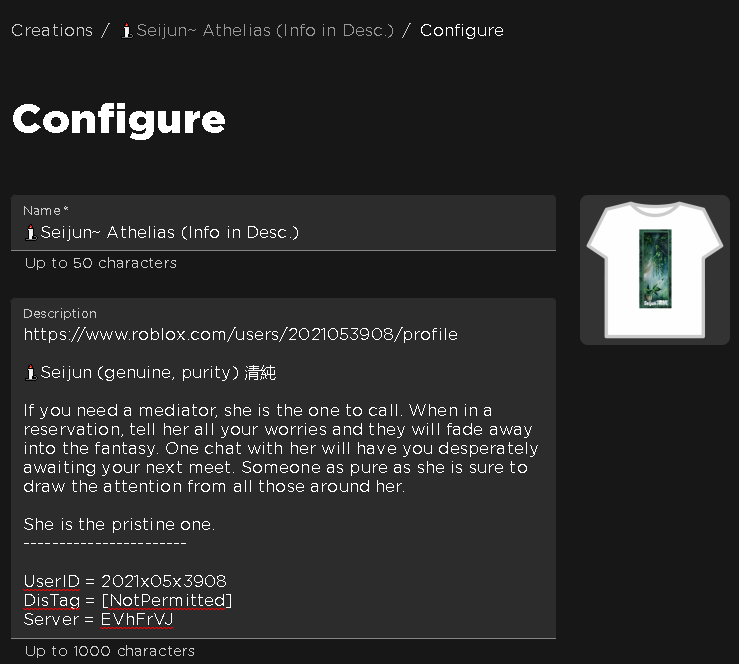The width and height of the screenshot is (739, 664).
Task: Click the T-shirt preview thumbnail
Action: tap(655, 270)
